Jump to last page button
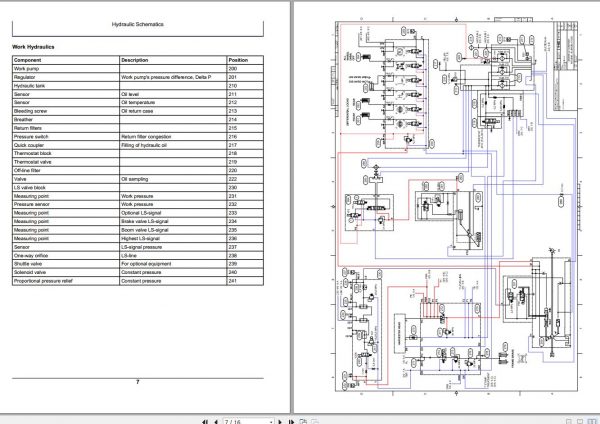 point(290,422)
